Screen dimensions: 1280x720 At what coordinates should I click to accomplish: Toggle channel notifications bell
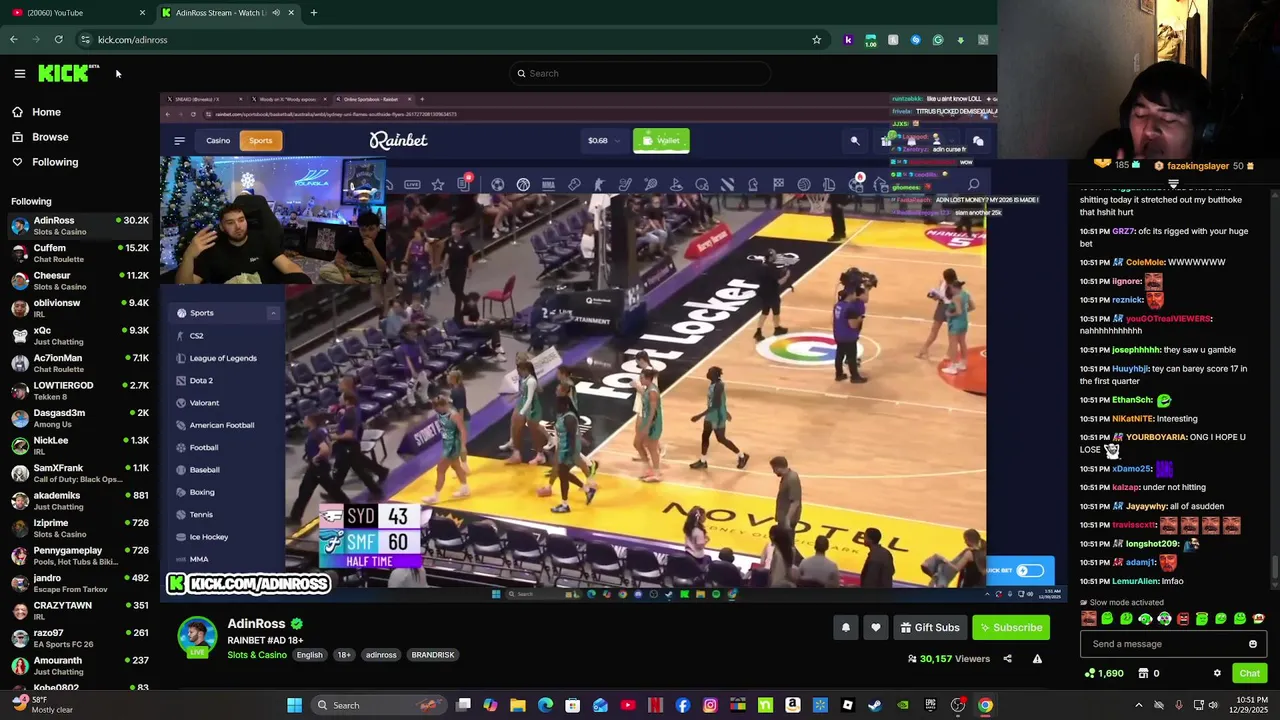point(846,627)
